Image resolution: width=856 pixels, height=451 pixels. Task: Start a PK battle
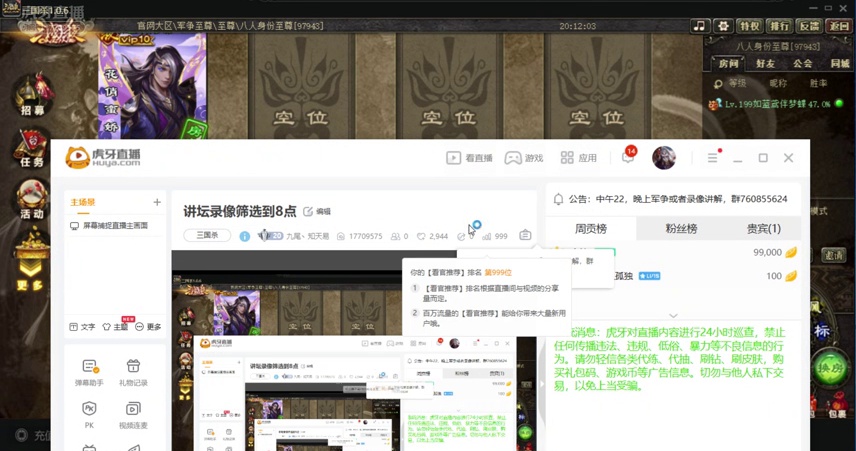click(89, 414)
